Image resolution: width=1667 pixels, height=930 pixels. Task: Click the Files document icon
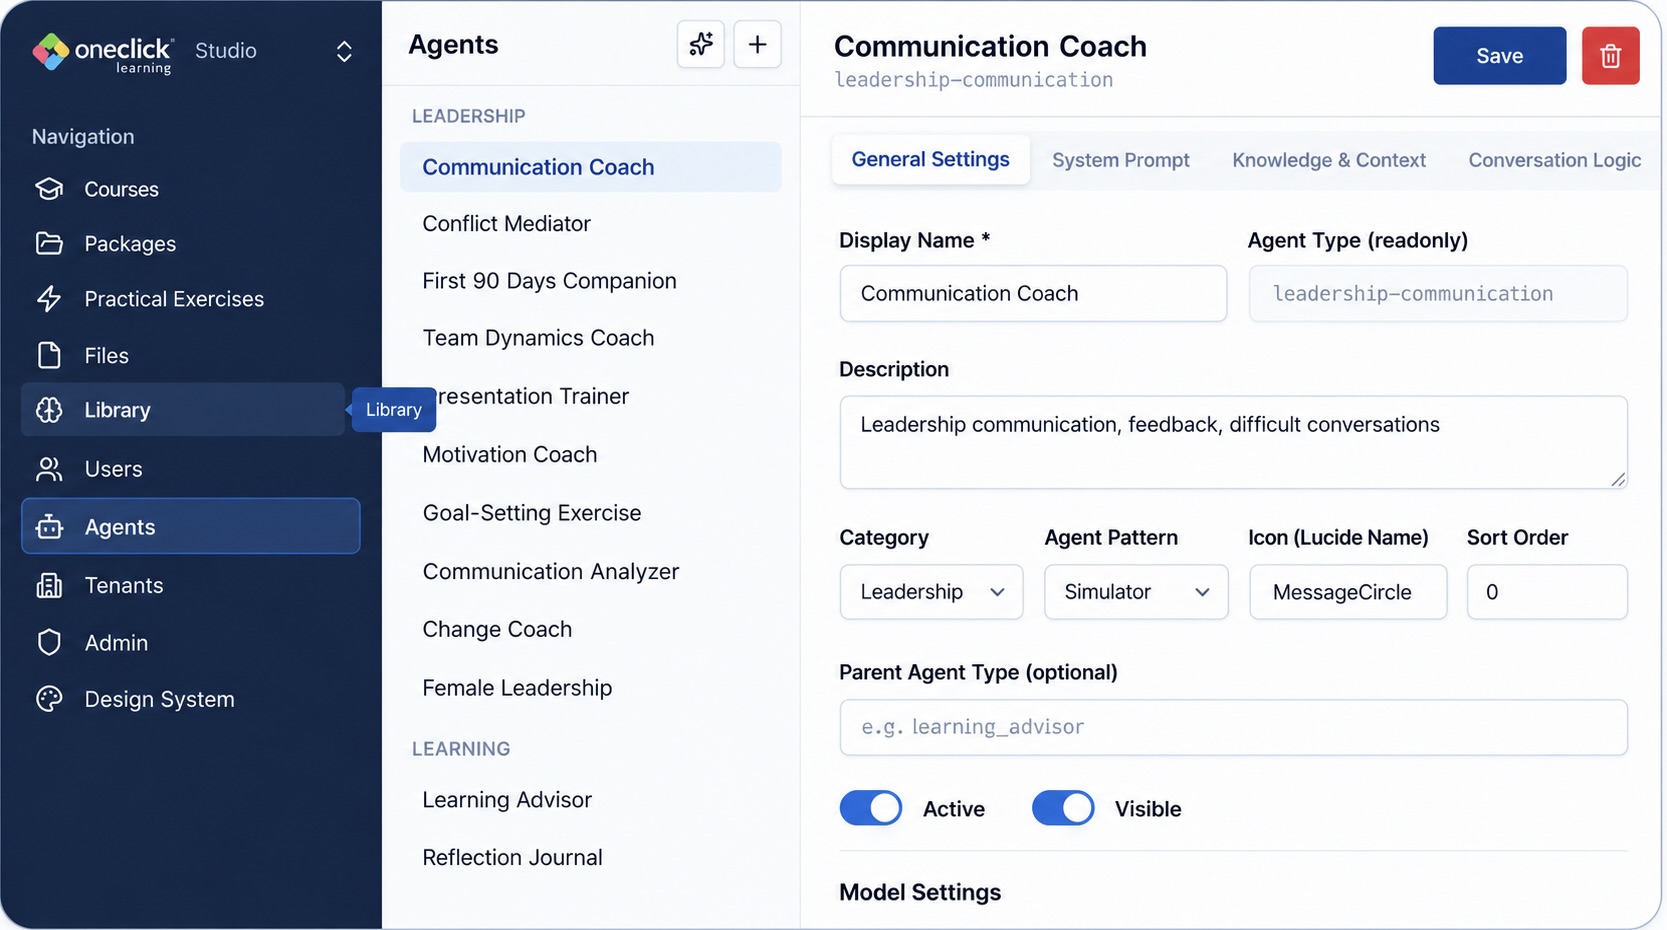tap(49, 355)
